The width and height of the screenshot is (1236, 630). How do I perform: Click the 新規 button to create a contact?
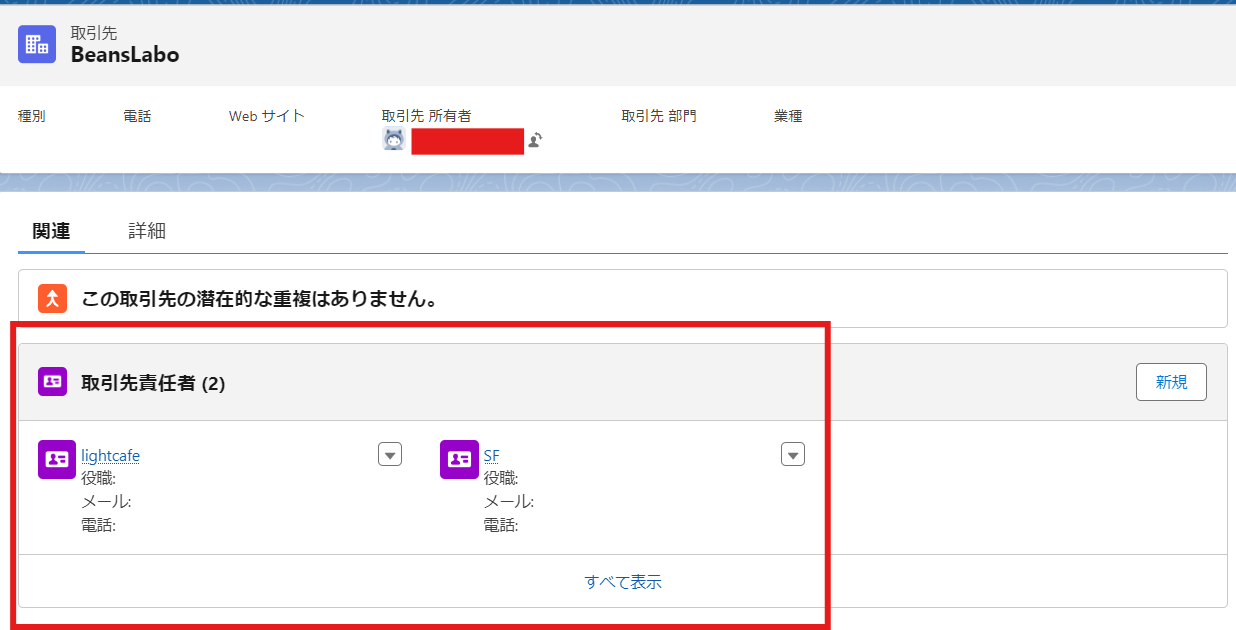(1171, 381)
